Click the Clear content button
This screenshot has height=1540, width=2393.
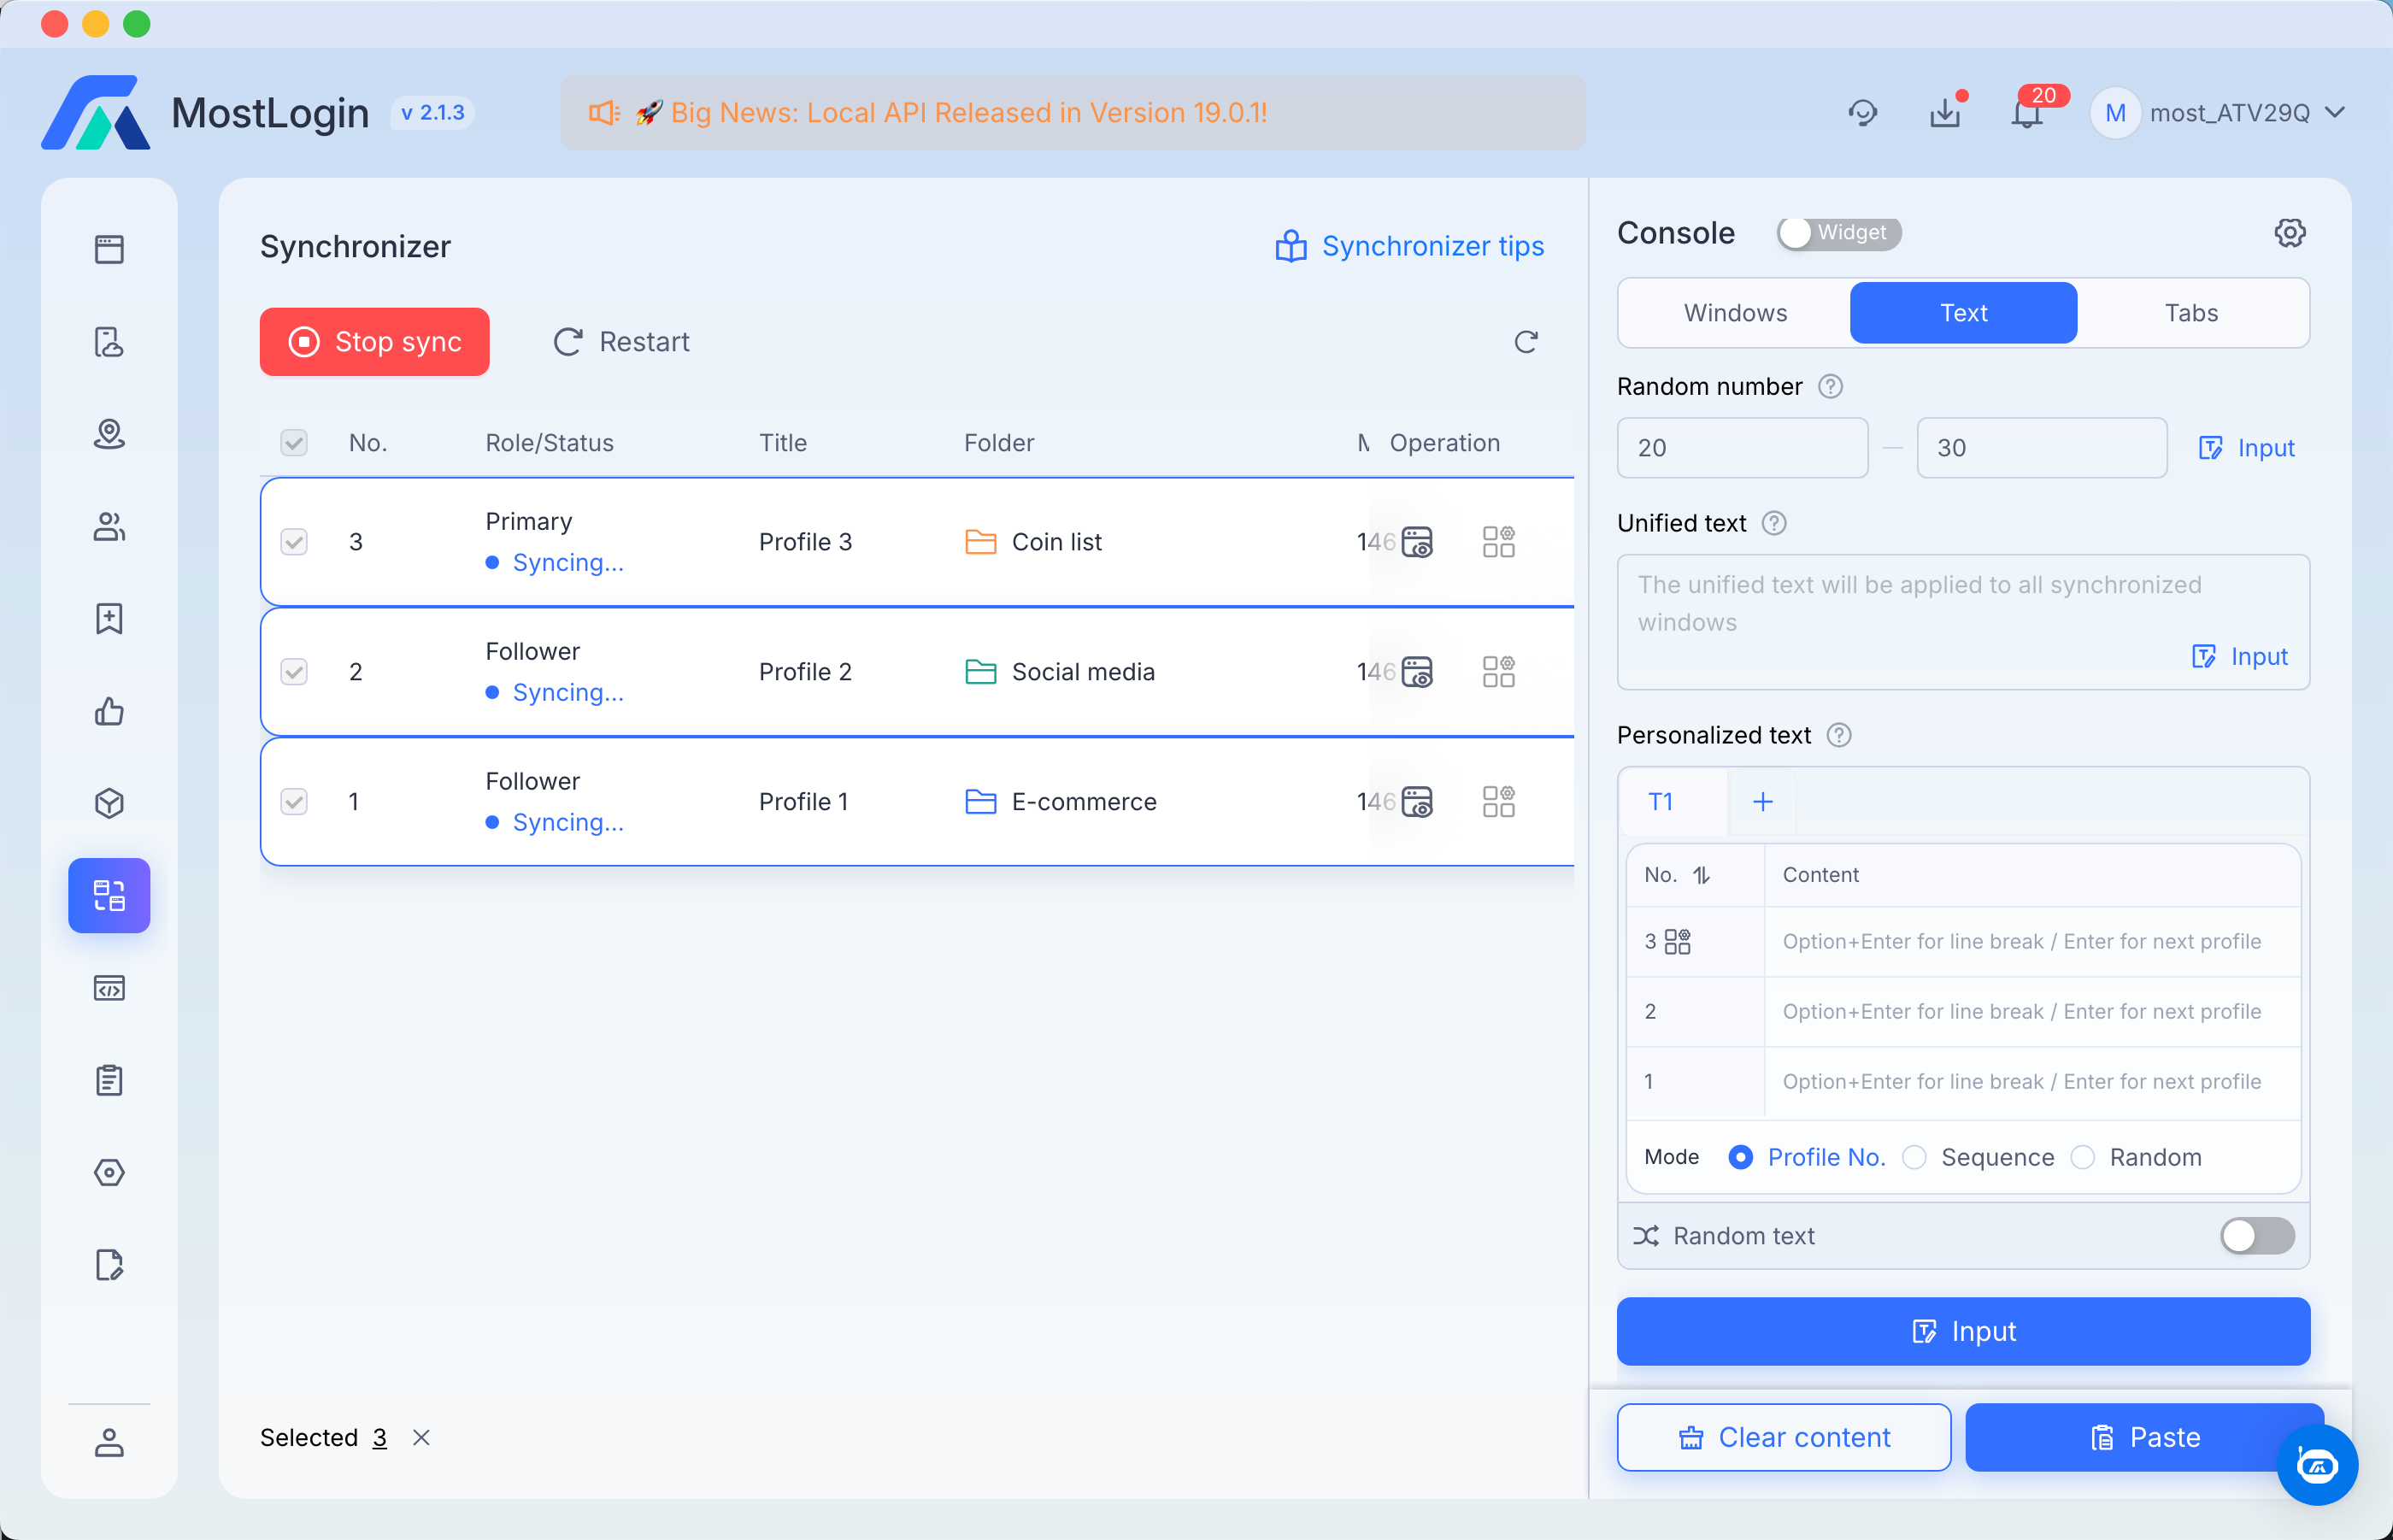pyautogui.click(x=1784, y=1438)
